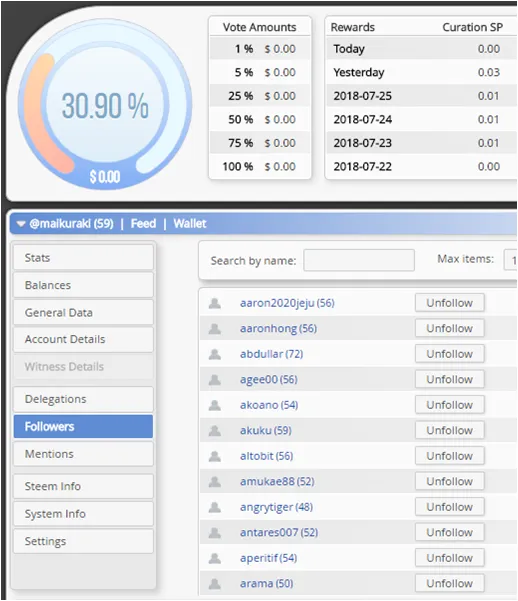Image resolution: width=518 pixels, height=601 pixels.
Task: Open abdullar (72) profile link
Action: 271,354
